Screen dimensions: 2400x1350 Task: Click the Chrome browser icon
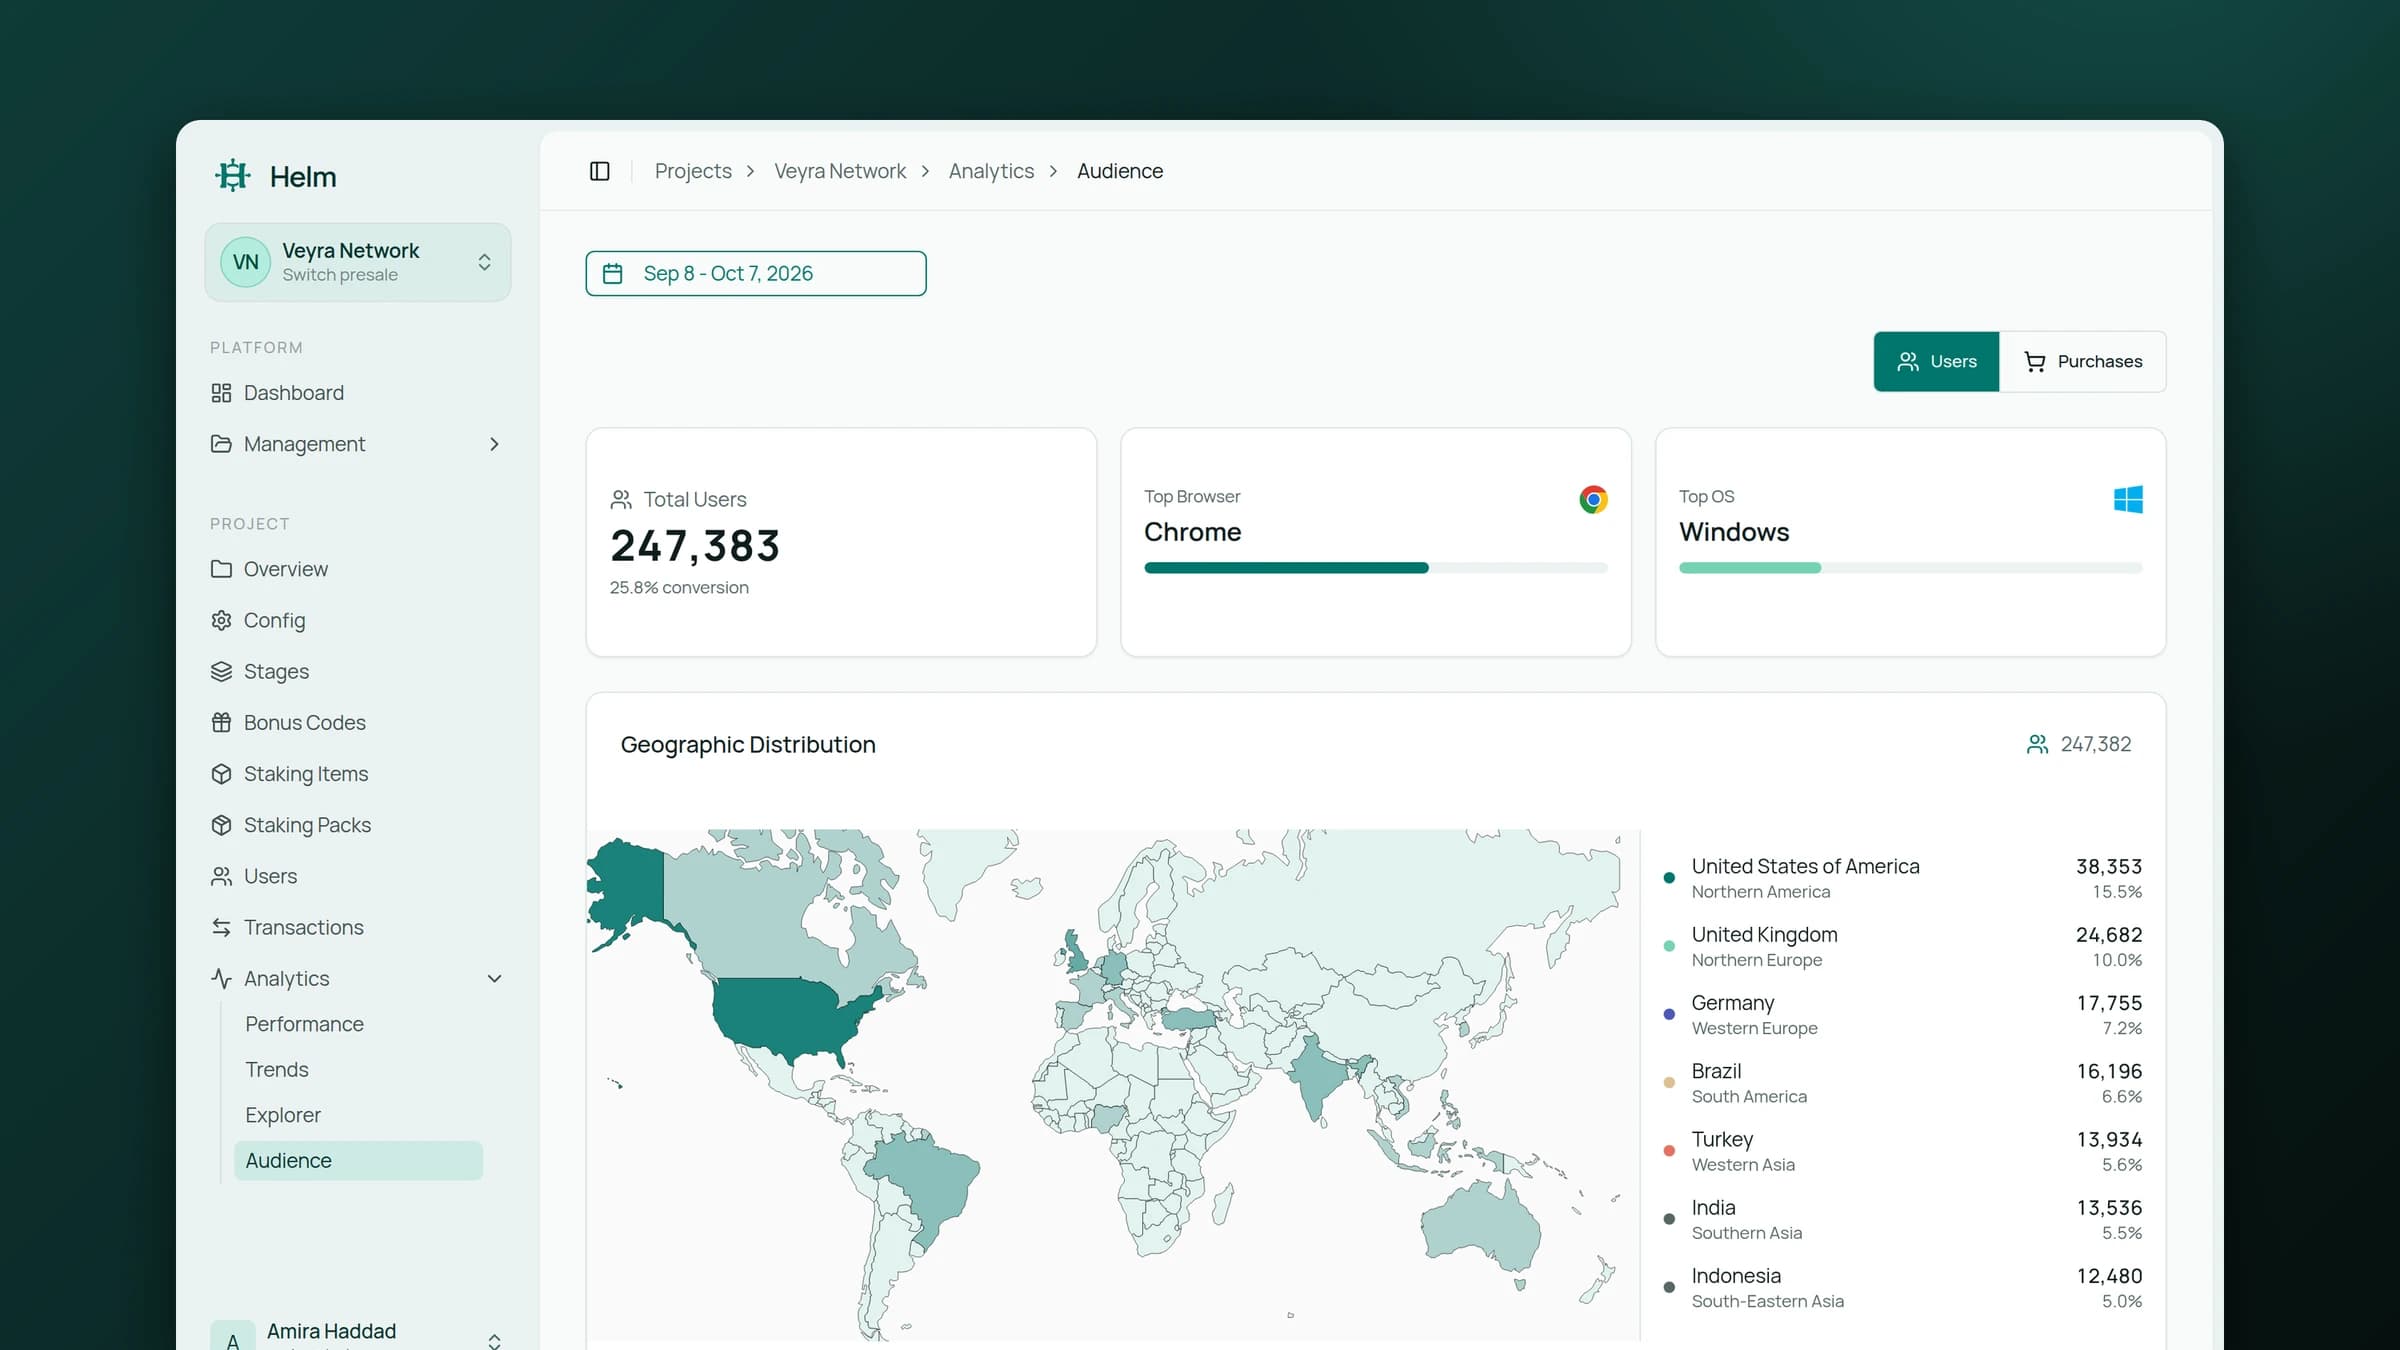pyautogui.click(x=1593, y=499)
